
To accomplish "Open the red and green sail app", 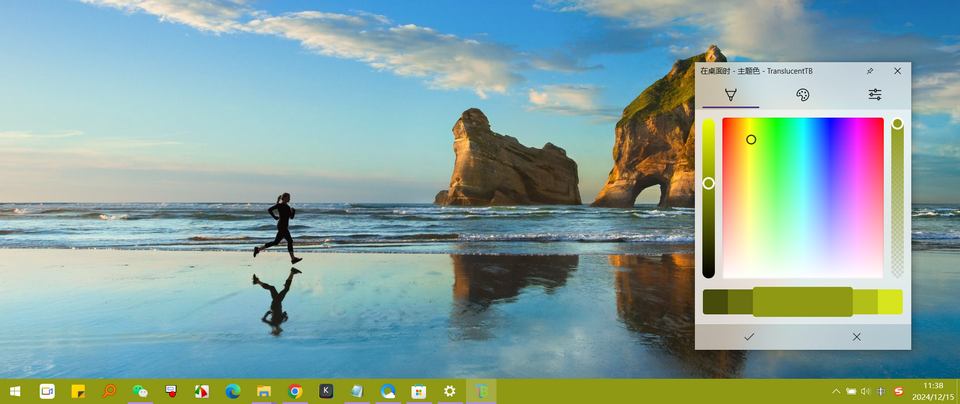I will (202, 391).
